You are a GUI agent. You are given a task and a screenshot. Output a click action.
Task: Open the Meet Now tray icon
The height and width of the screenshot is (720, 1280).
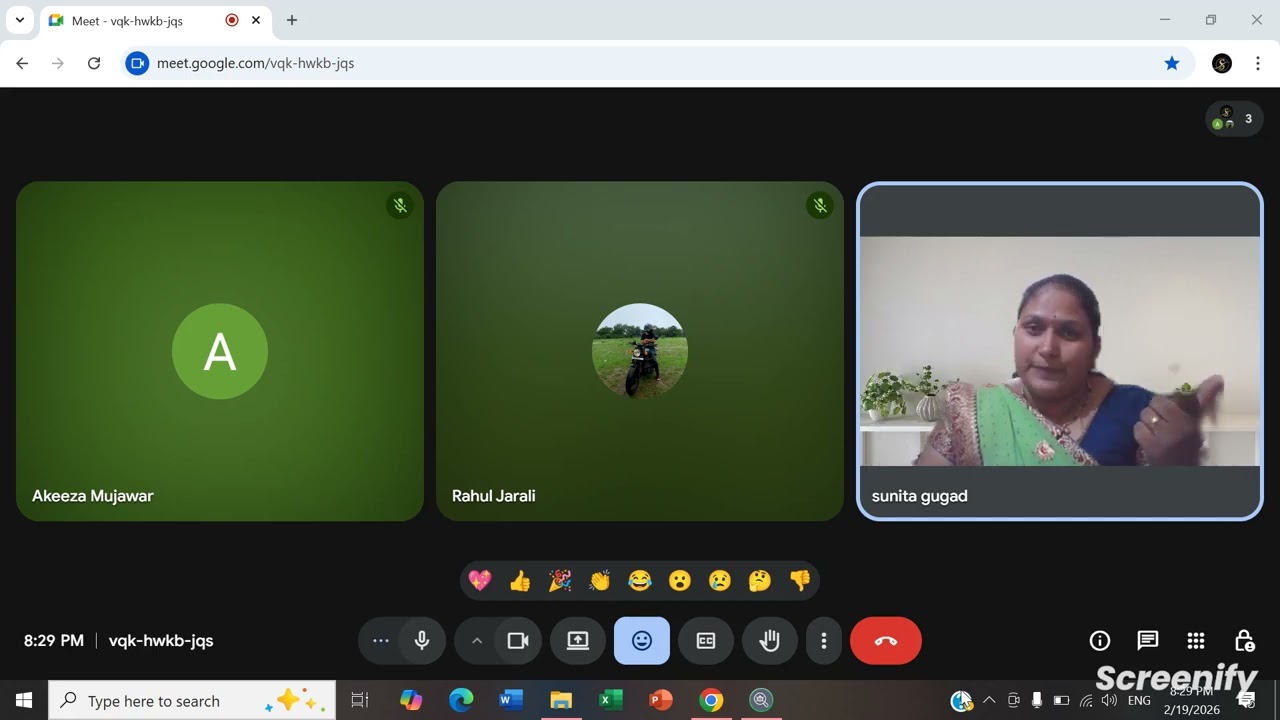point(1013,700)
